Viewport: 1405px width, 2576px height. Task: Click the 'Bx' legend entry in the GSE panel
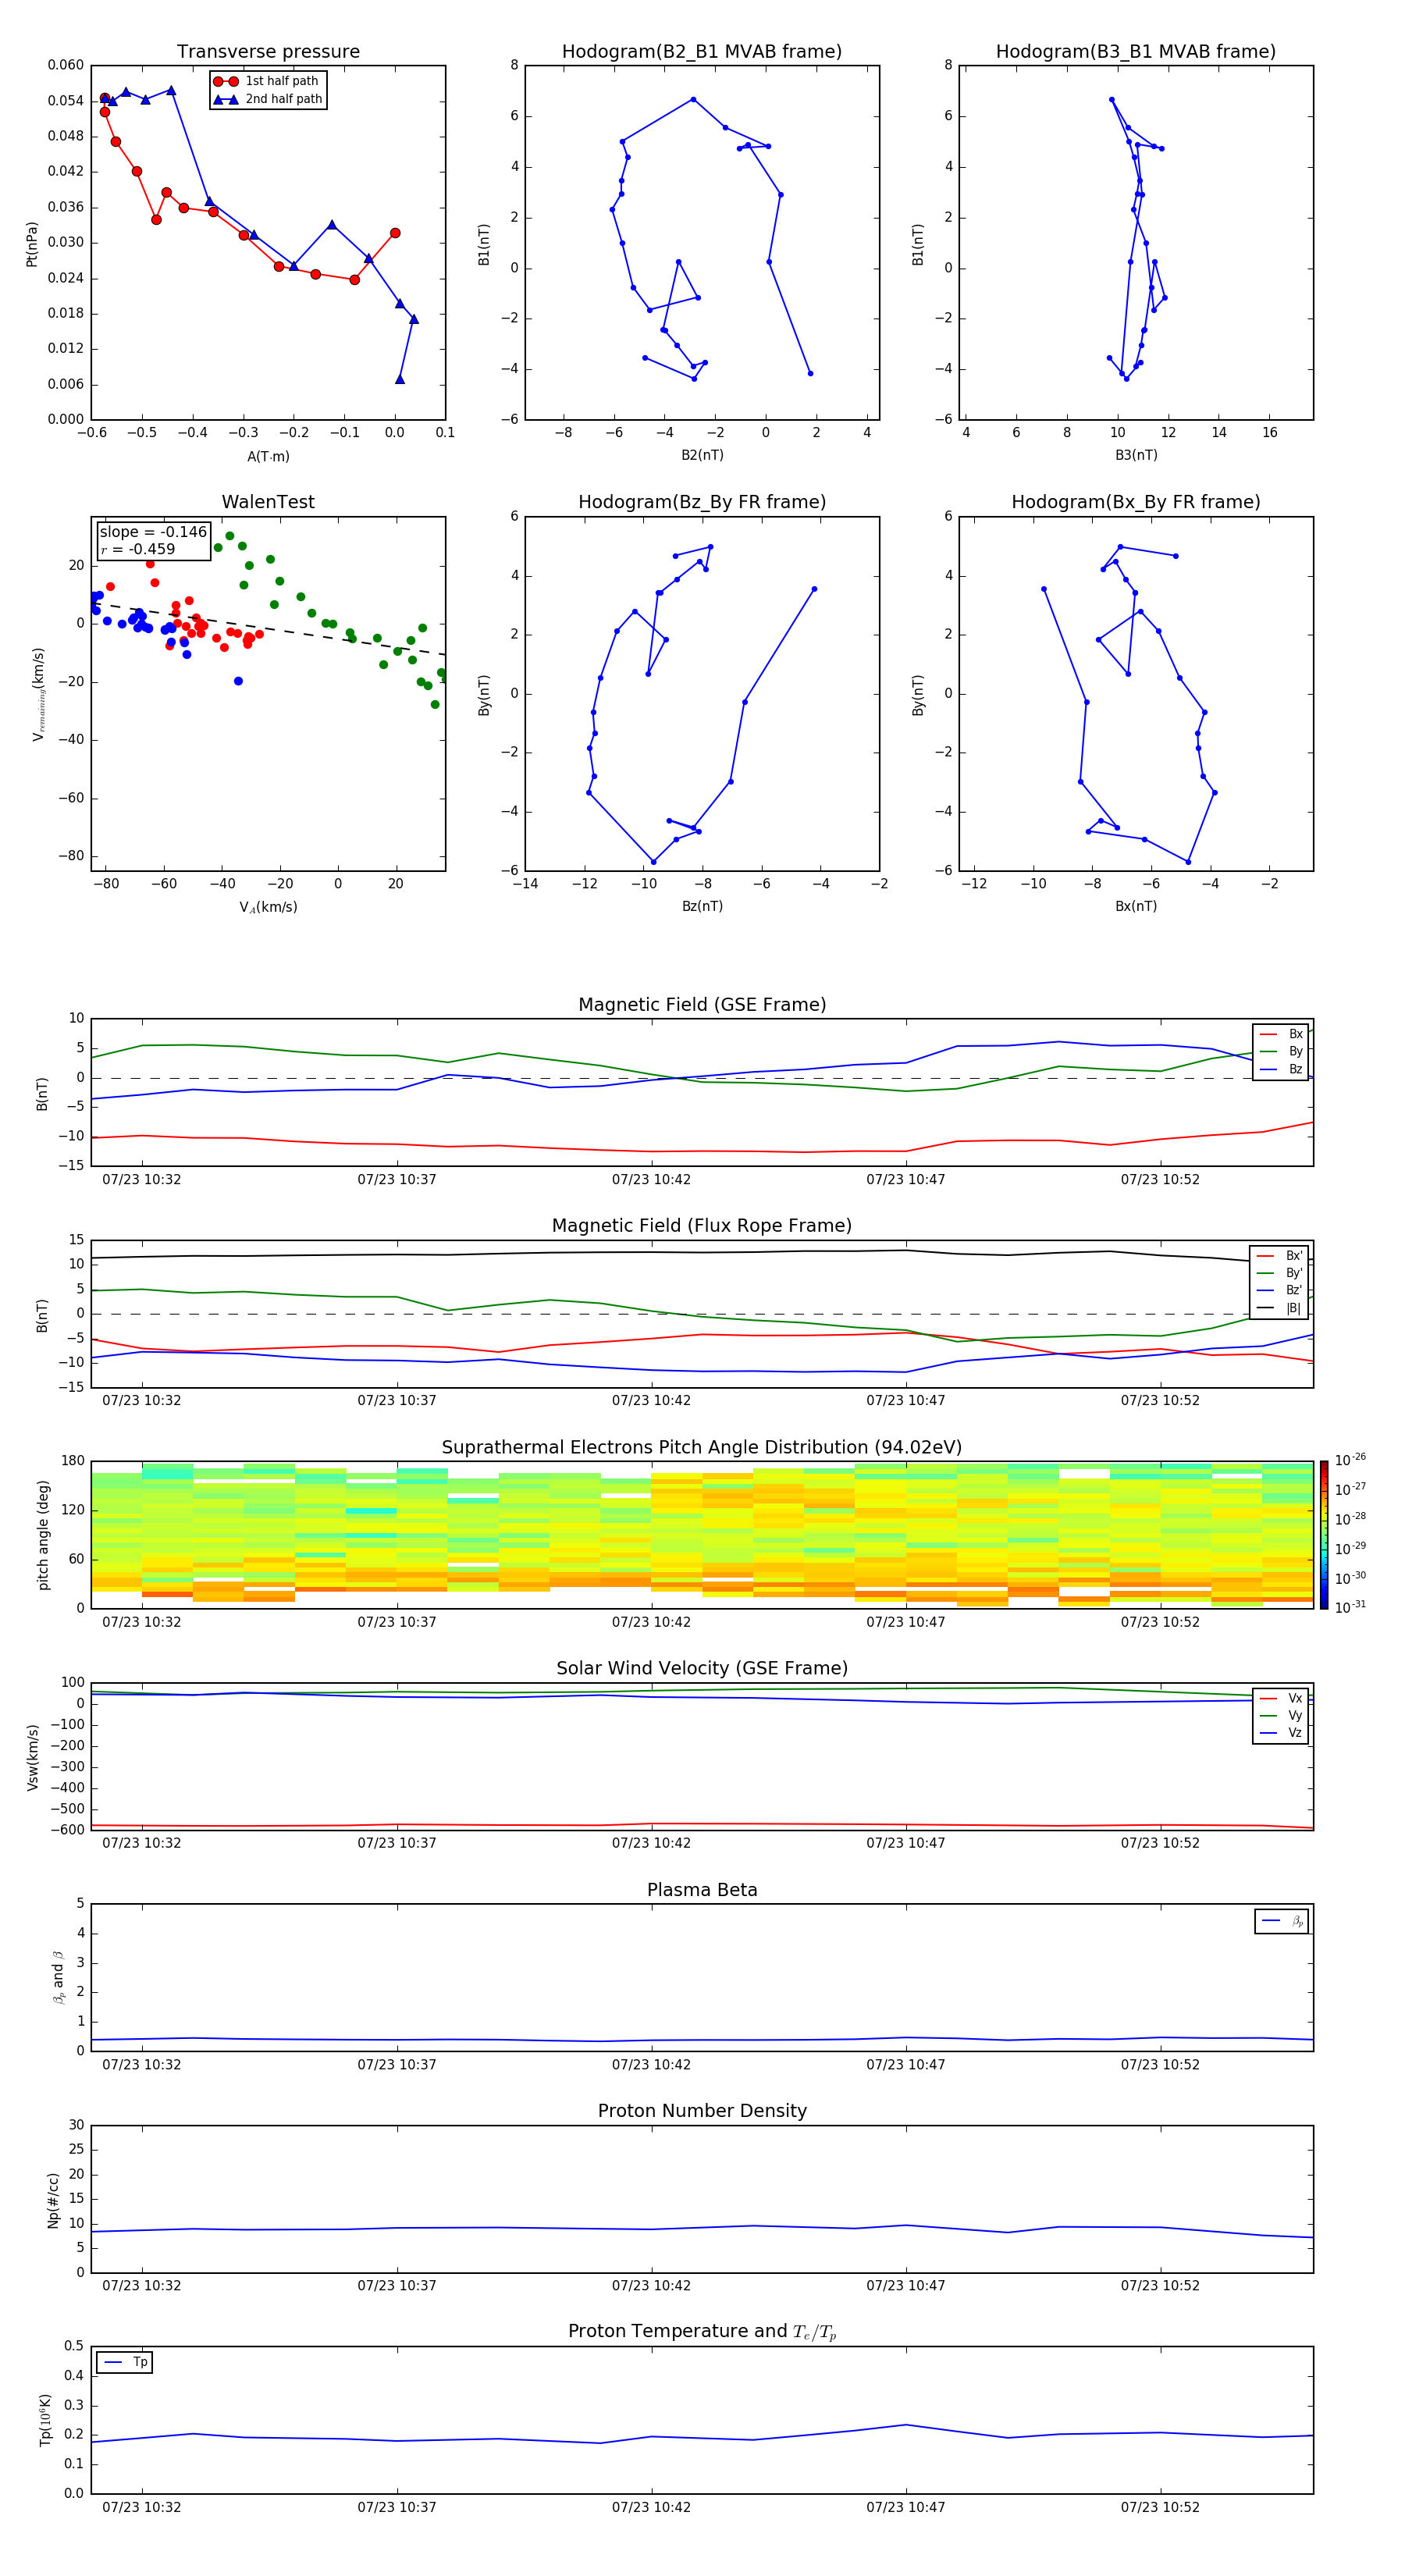click(1281, 1034)
